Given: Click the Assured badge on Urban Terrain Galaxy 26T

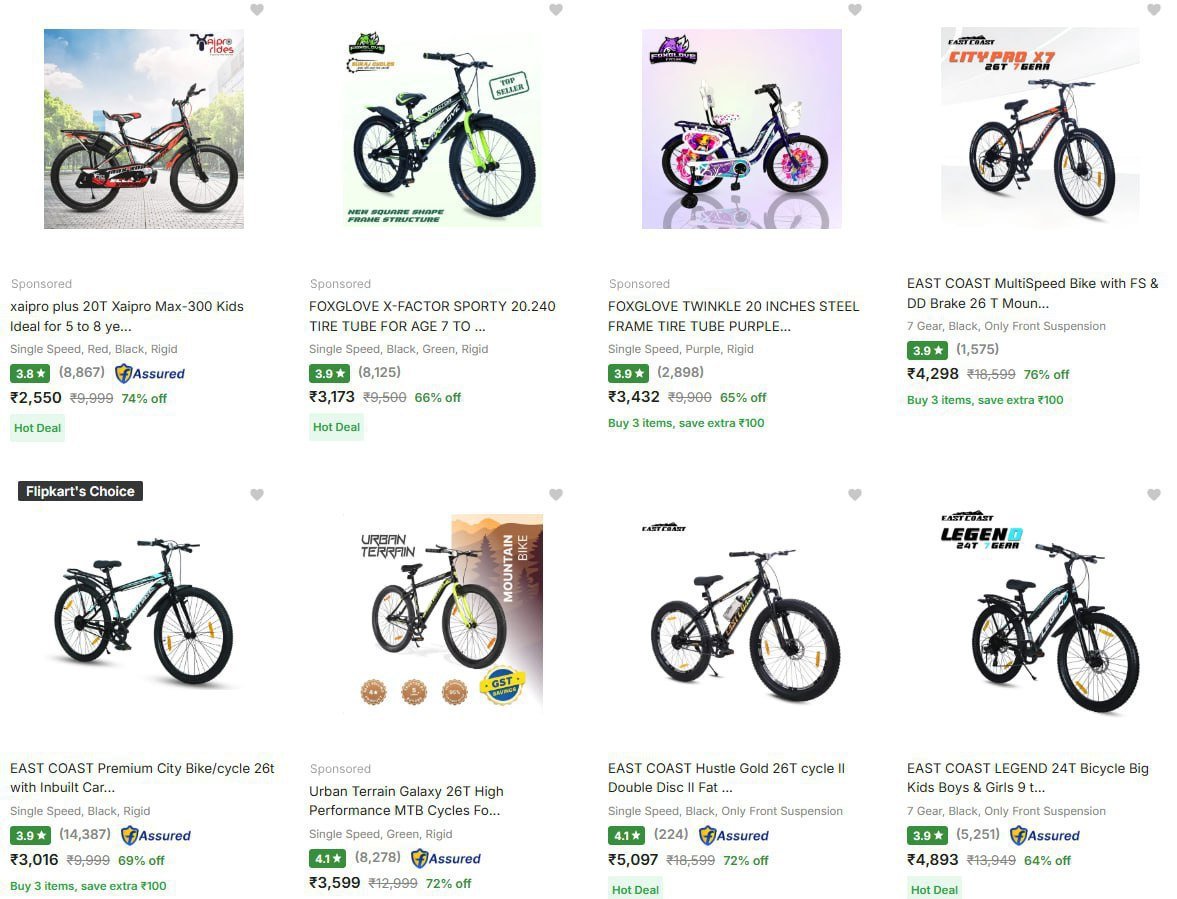Looking at the screenshot, I should 446,858.
